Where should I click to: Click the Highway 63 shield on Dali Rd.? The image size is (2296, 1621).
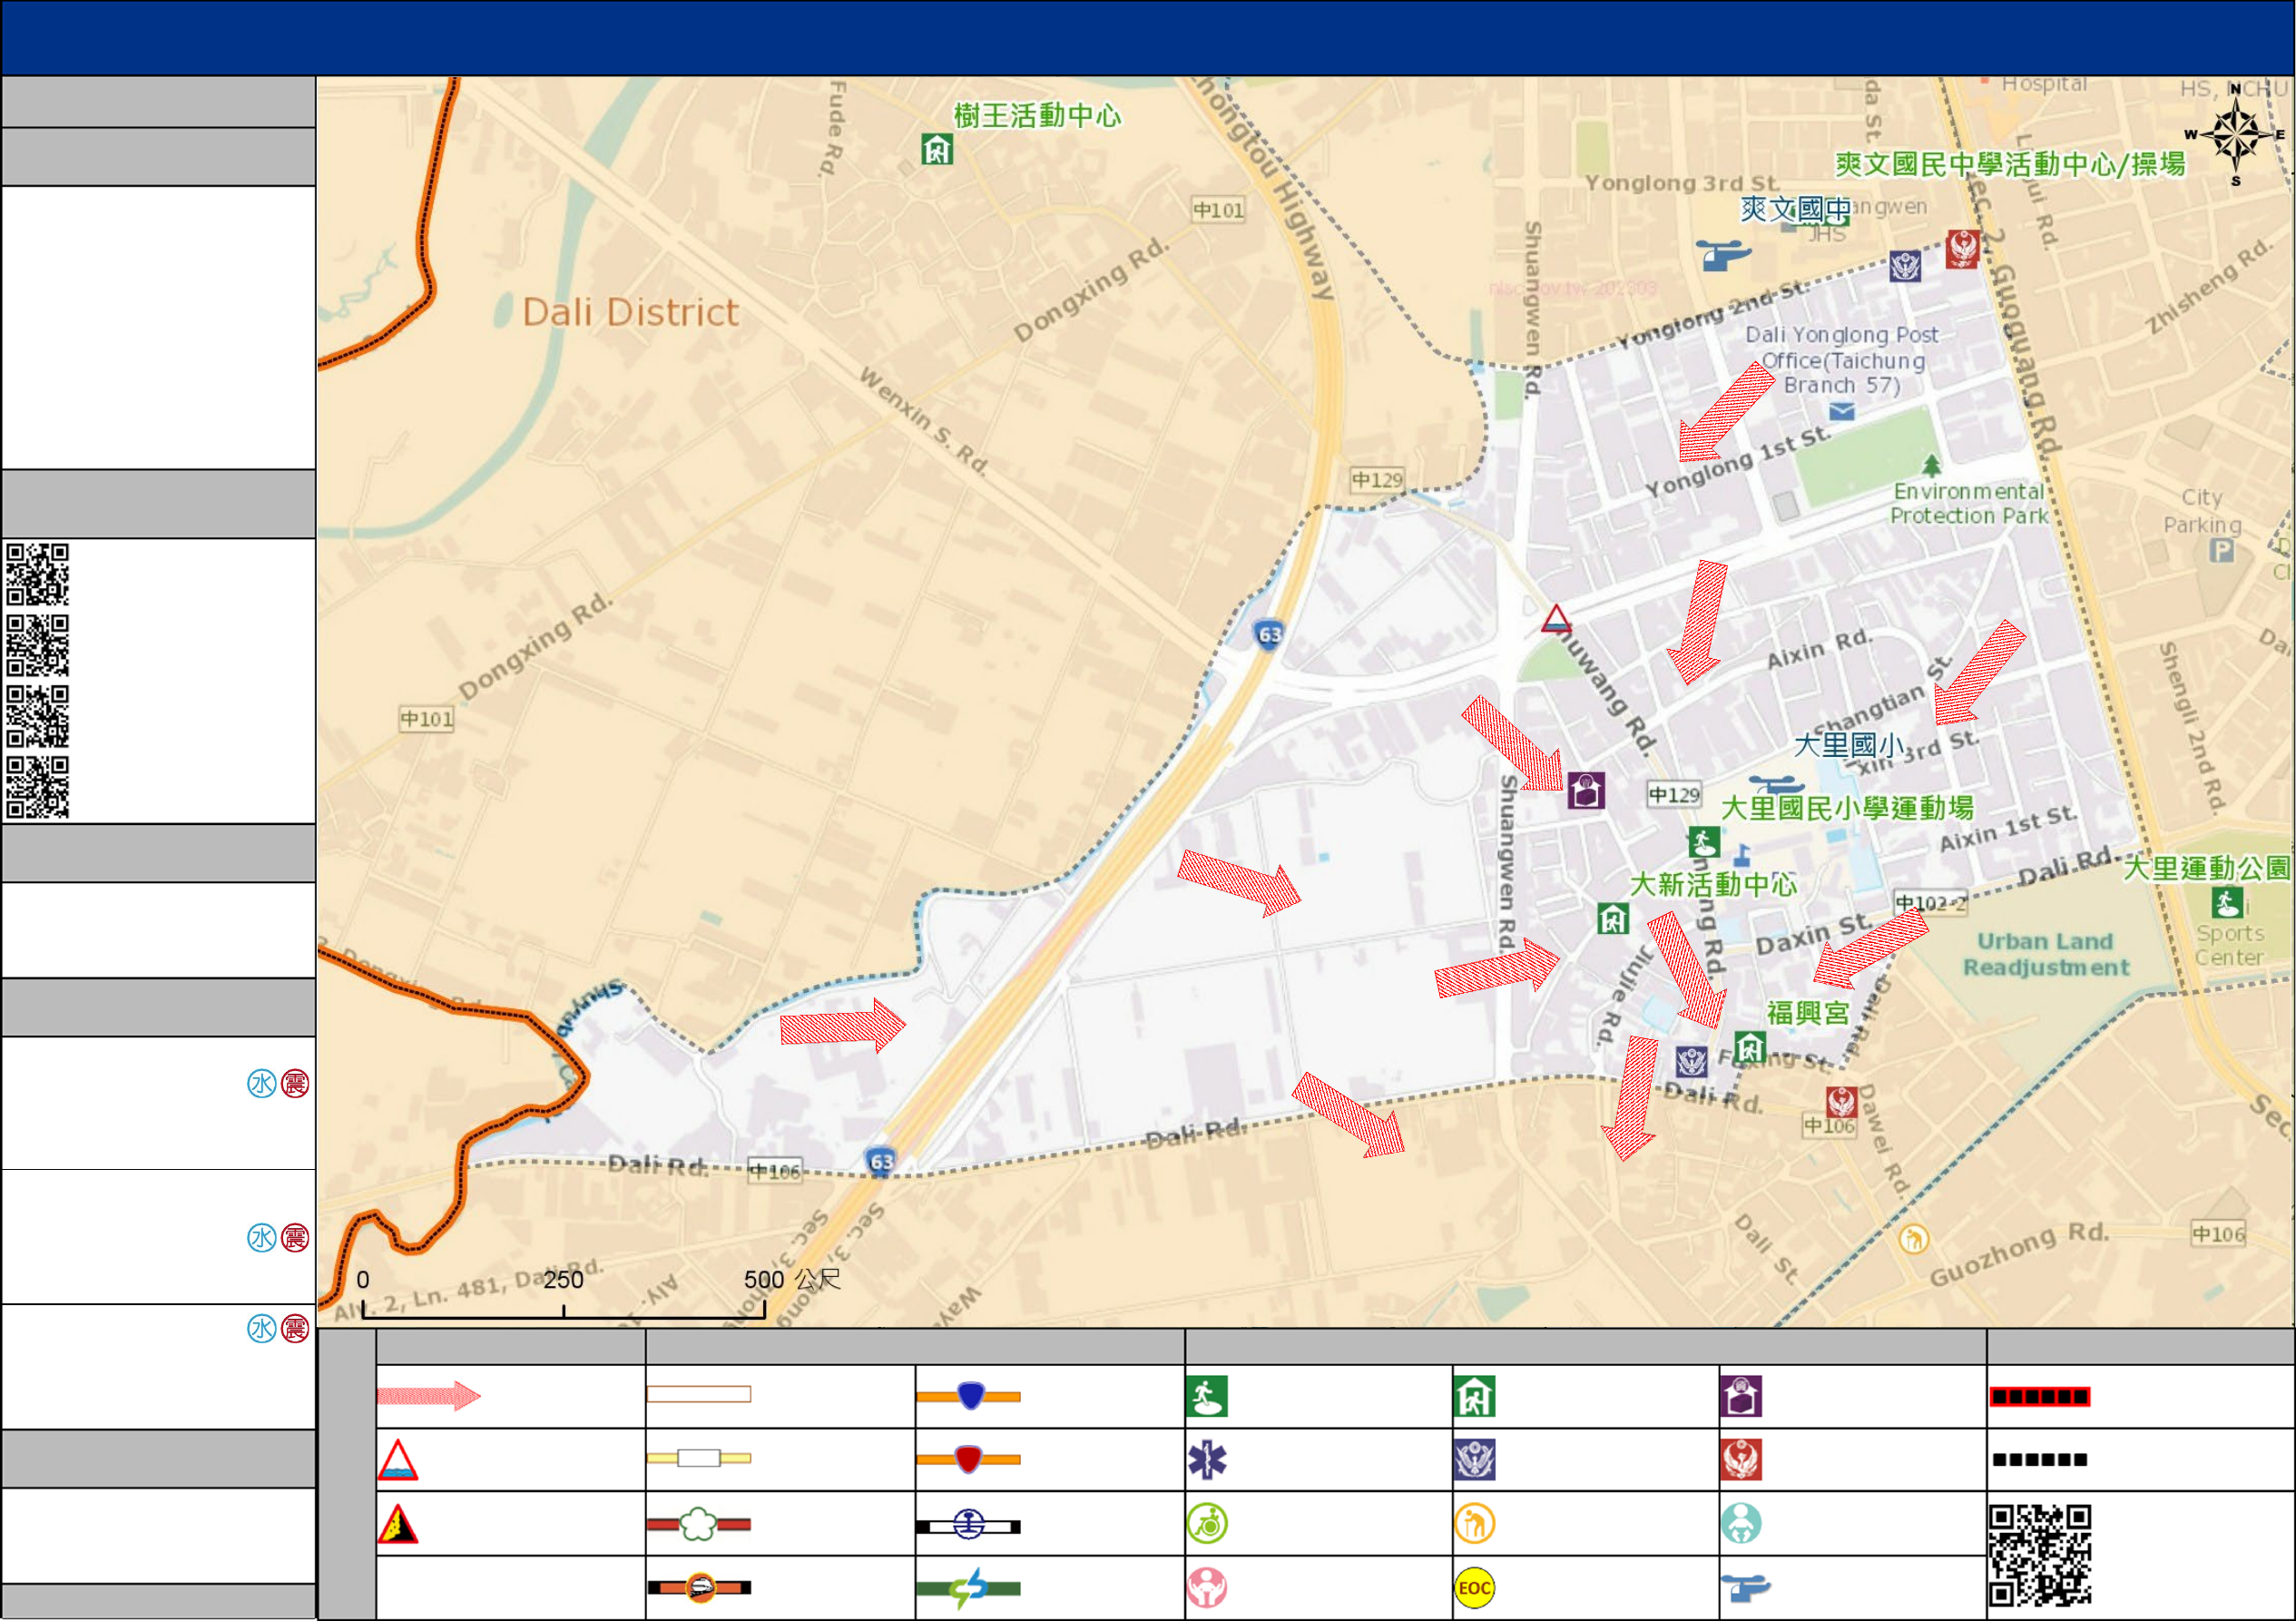[x=881, y=1161]
